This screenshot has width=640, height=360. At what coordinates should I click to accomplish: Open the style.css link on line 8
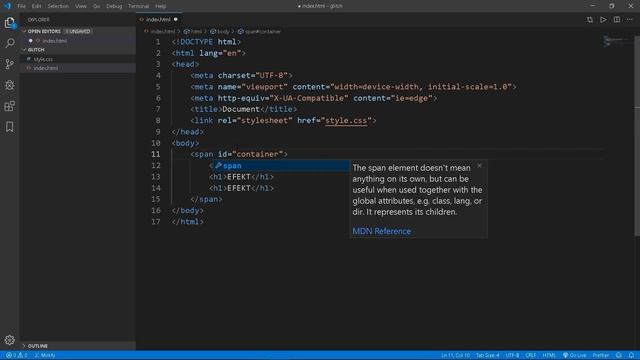pos(346,120)
